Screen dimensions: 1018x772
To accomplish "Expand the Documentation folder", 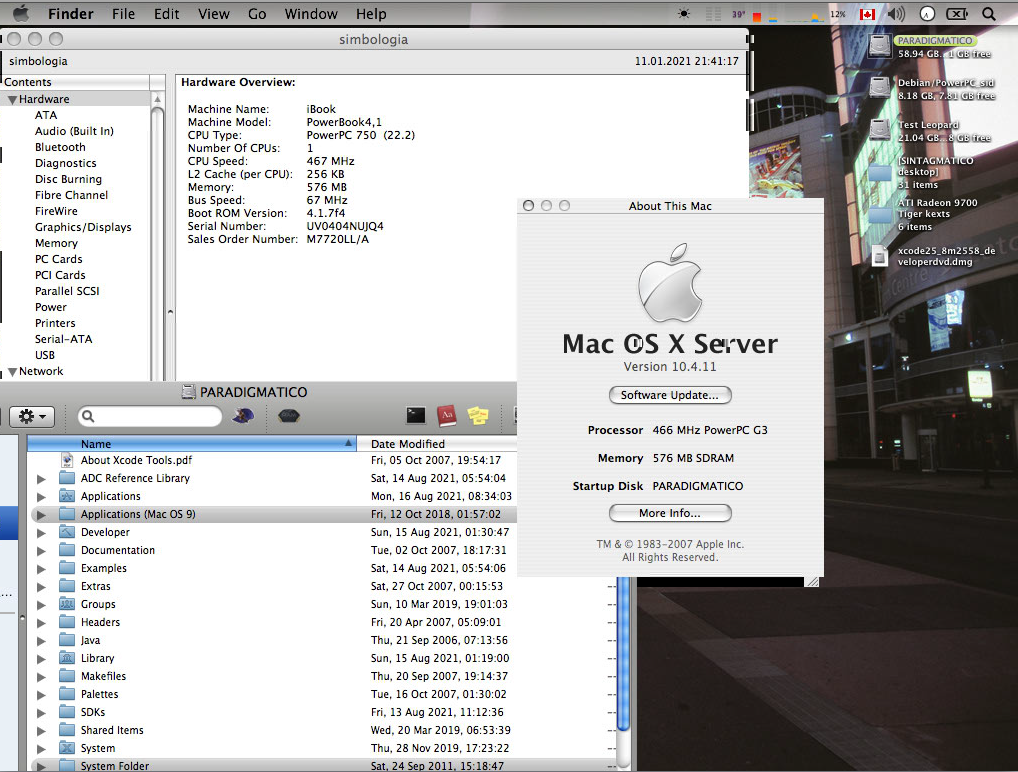I will pyautogui.click(x=42, y=551).
